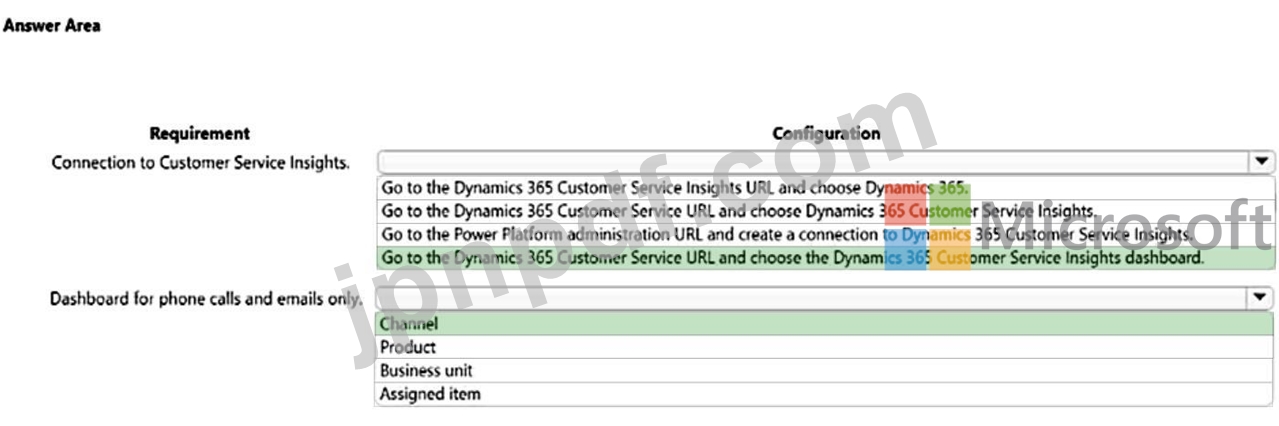1279x426 pixels.
Task: Select the Power Platform administration URL option
Action: point(786,235)
